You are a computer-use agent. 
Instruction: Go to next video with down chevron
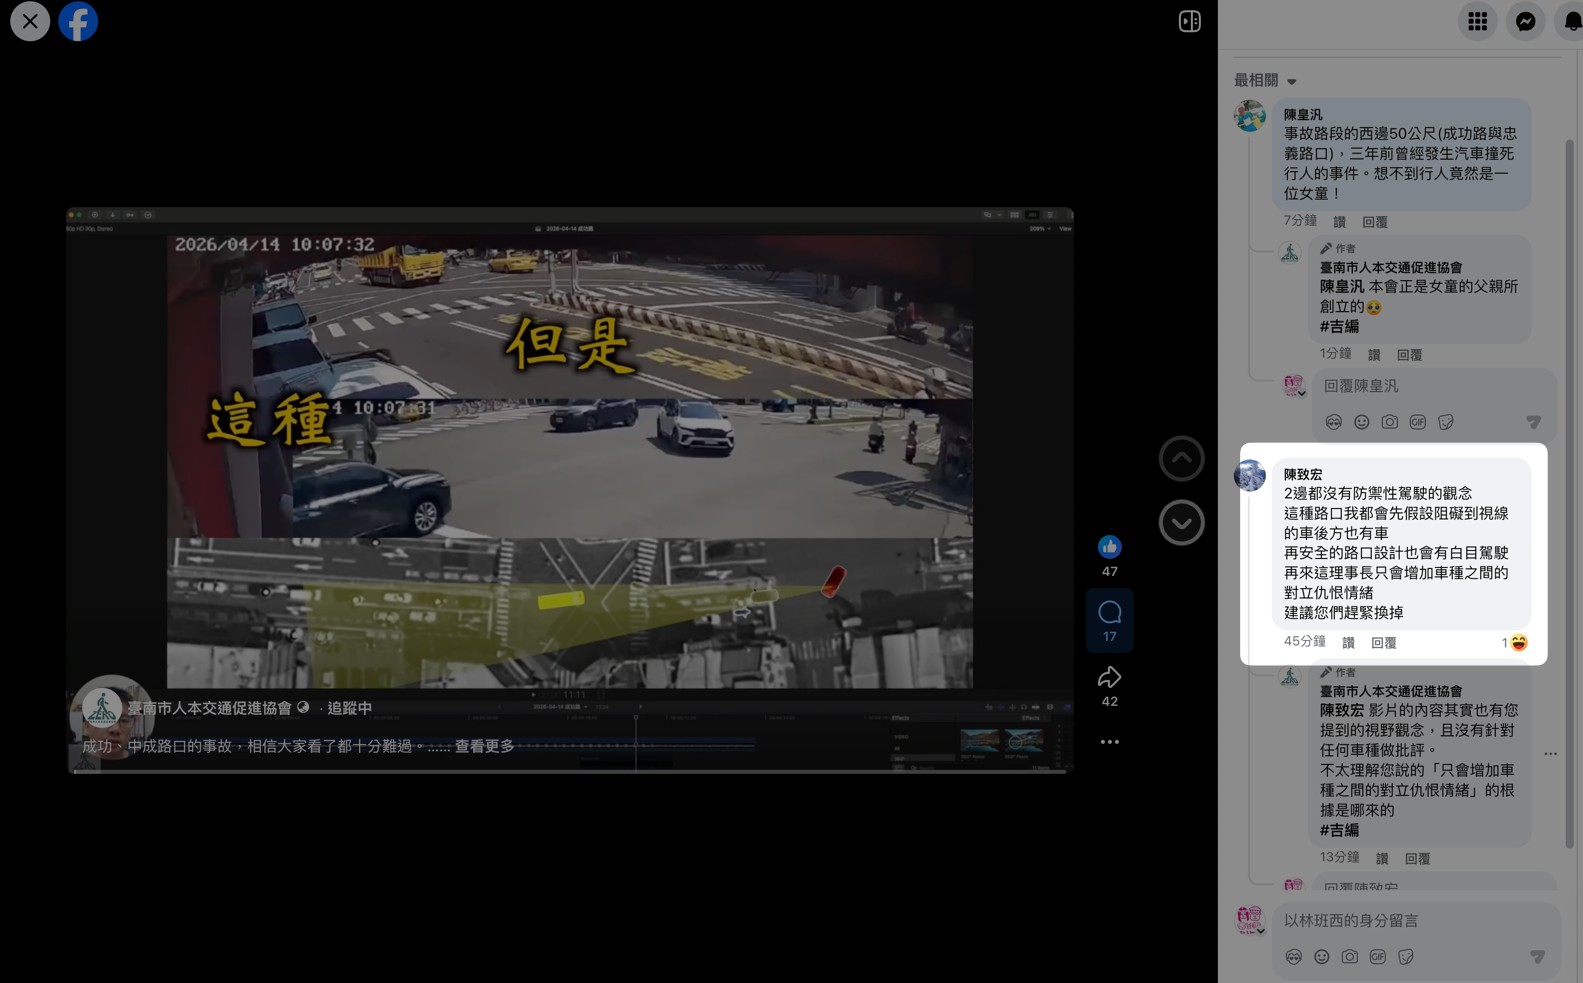1181,523
